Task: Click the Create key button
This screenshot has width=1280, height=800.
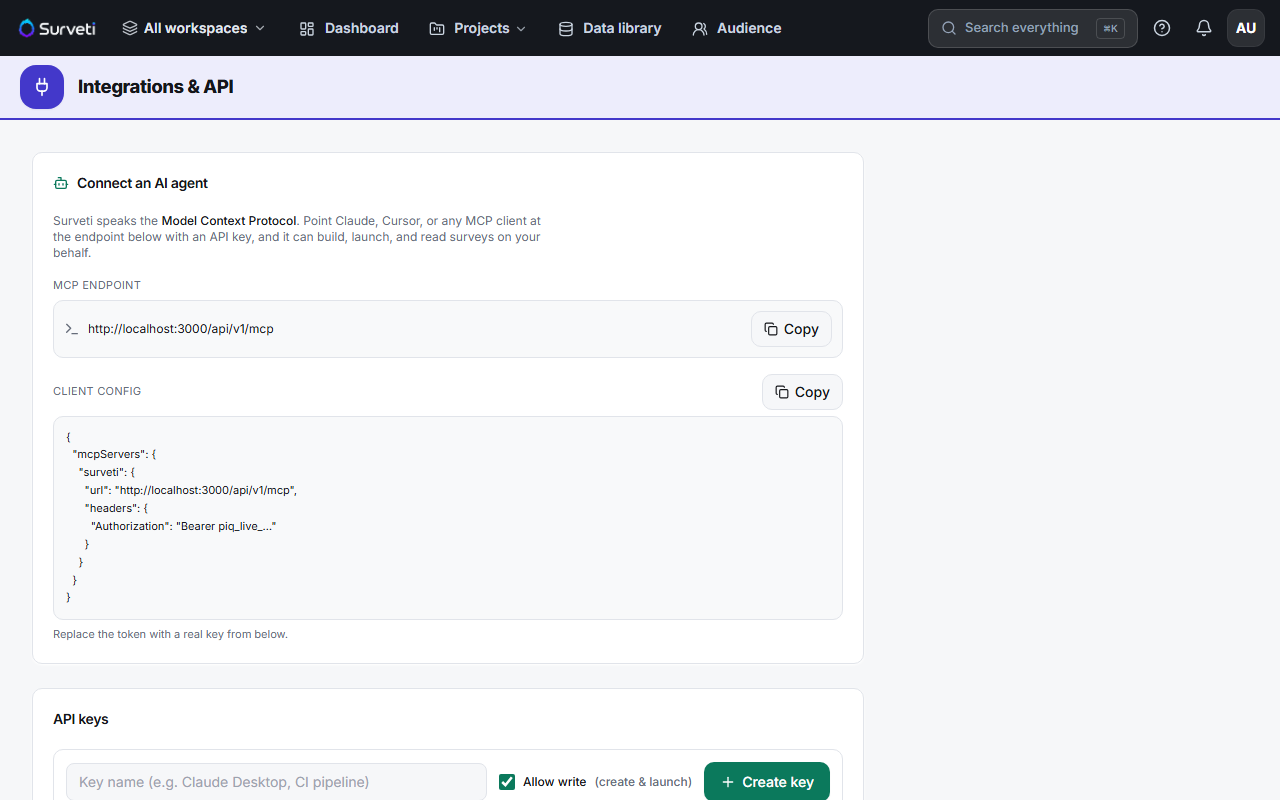Action: (767, 782)
